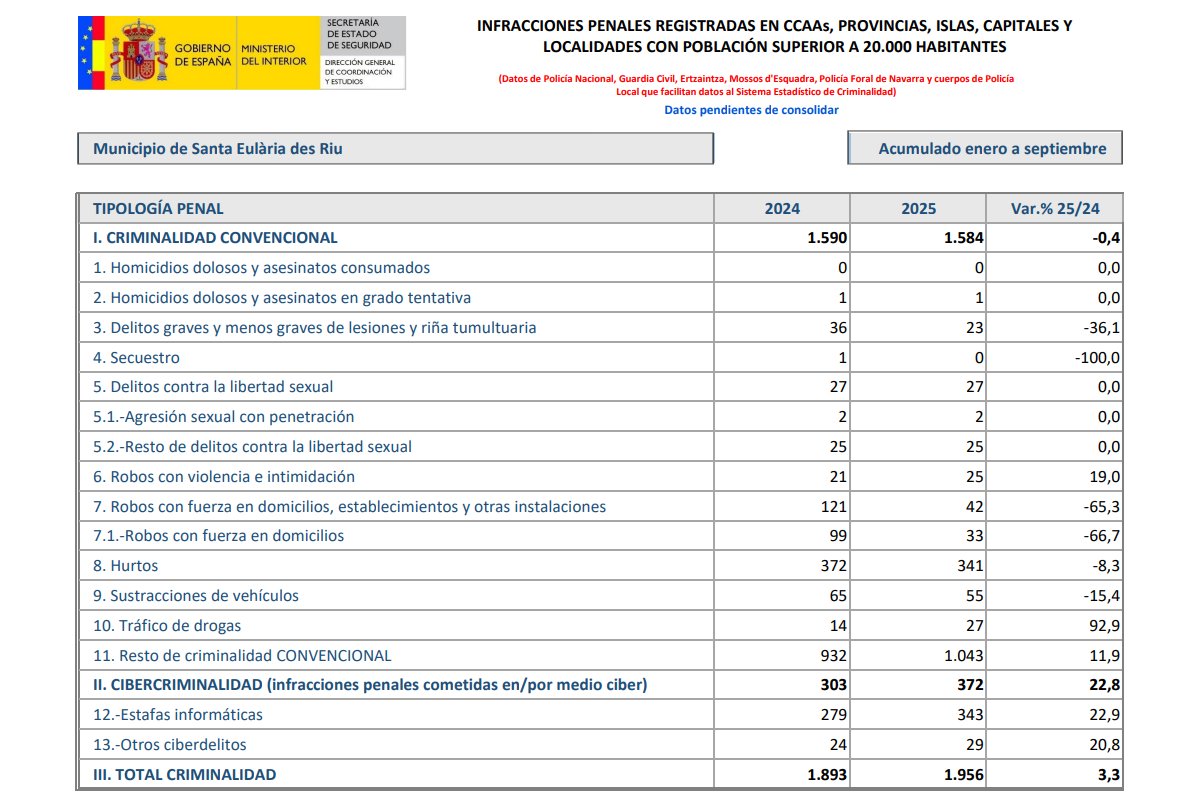Image resolution: width=1202 pixels, height=811 pixels.
Task: Select the I. Criminalidad Convencional row label
Action: pos(215,238)
